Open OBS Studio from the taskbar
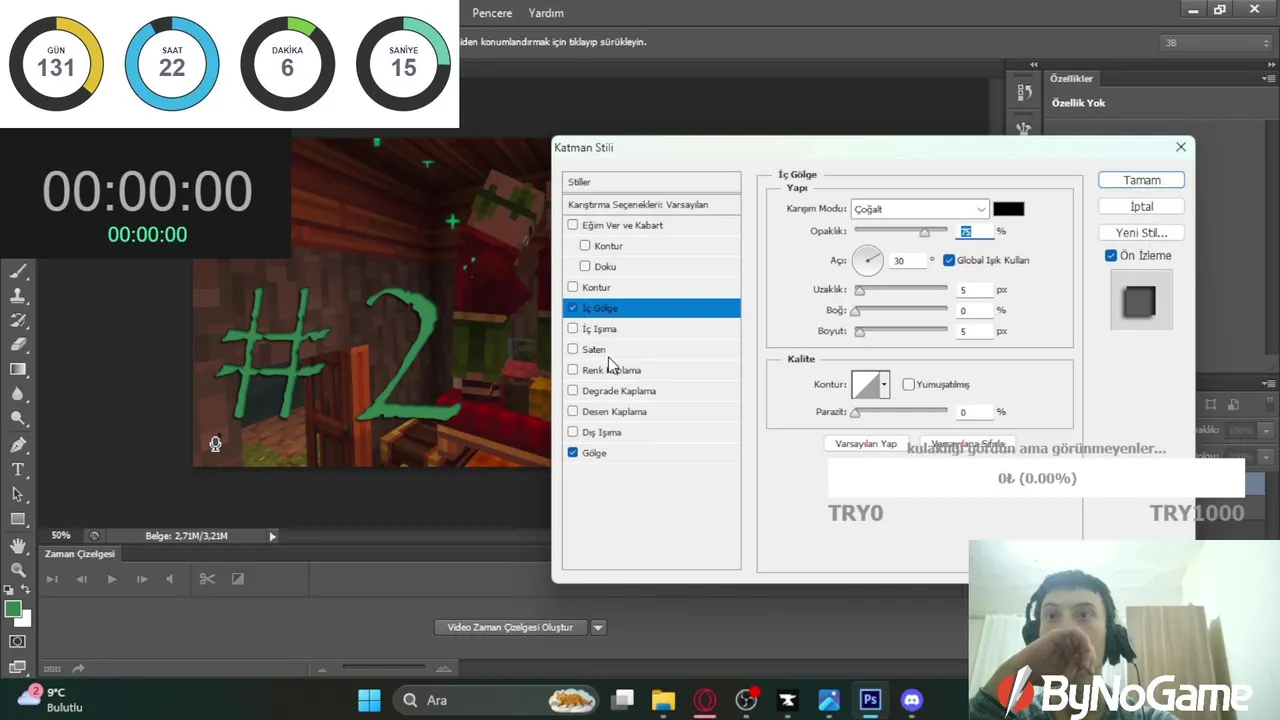This screenshot has width=1280, height=720. coord(746,700)
